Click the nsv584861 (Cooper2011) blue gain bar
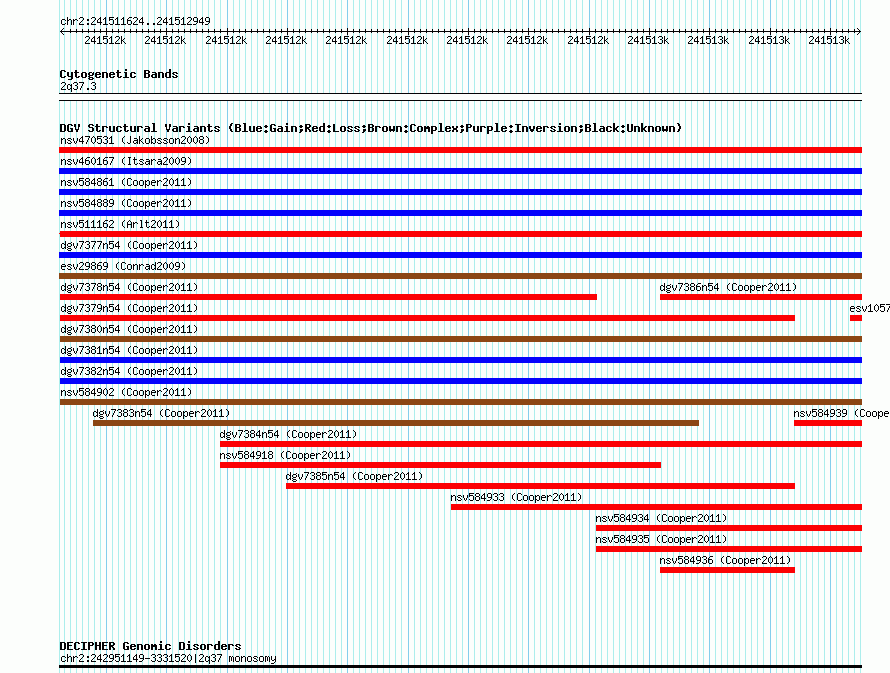Screen dimensions: 890x673 460,192
